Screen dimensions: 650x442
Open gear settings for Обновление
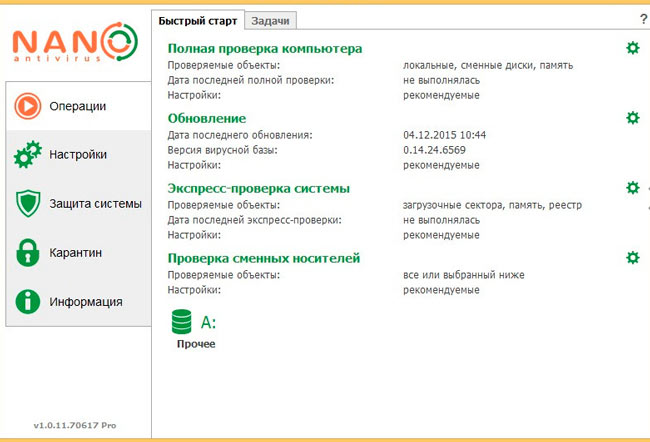coord(633,118)
